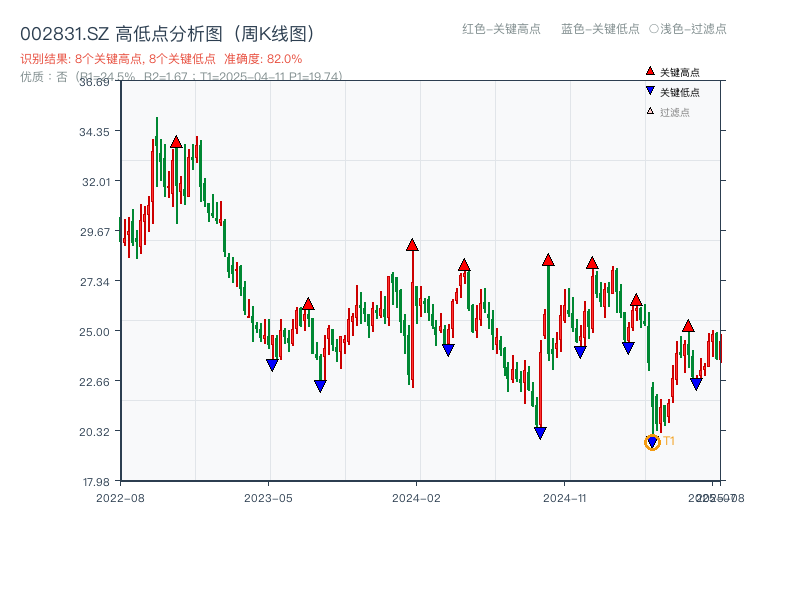This screenshot has width=800, height=600.
Task: Click the T1 label next to the circle marker
Action: [668, 439]
